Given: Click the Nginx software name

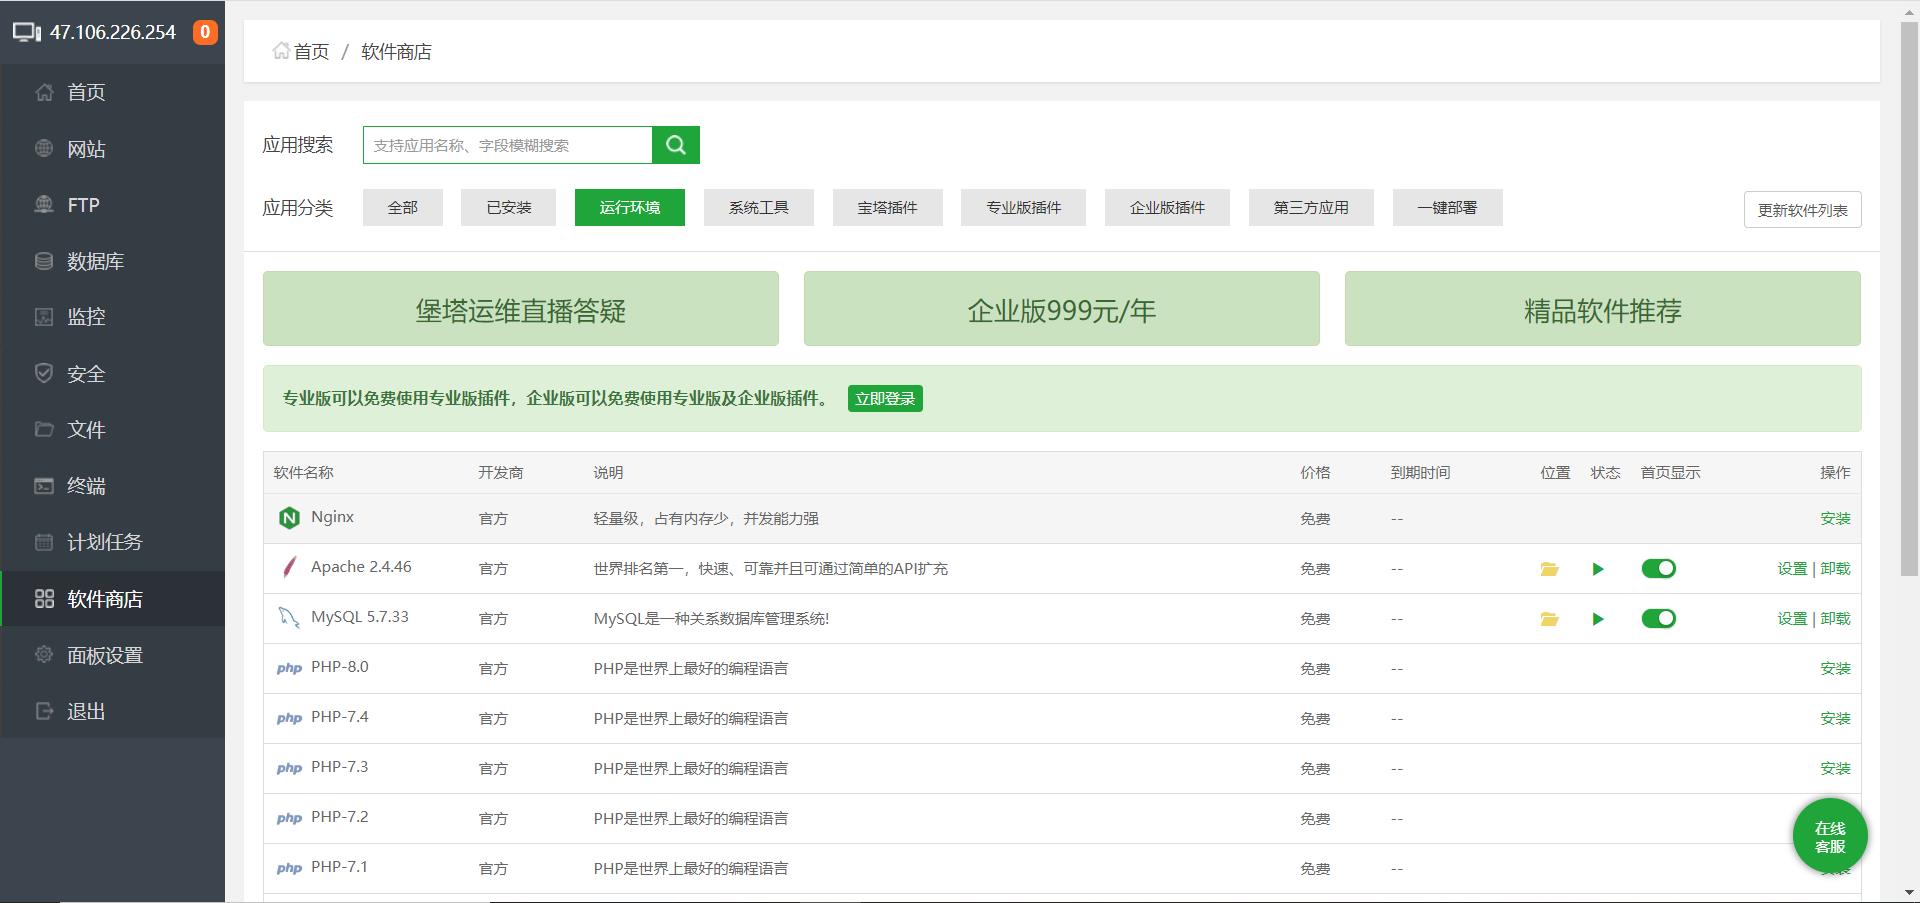Looking at the screenshot, I should coord(332,517).
